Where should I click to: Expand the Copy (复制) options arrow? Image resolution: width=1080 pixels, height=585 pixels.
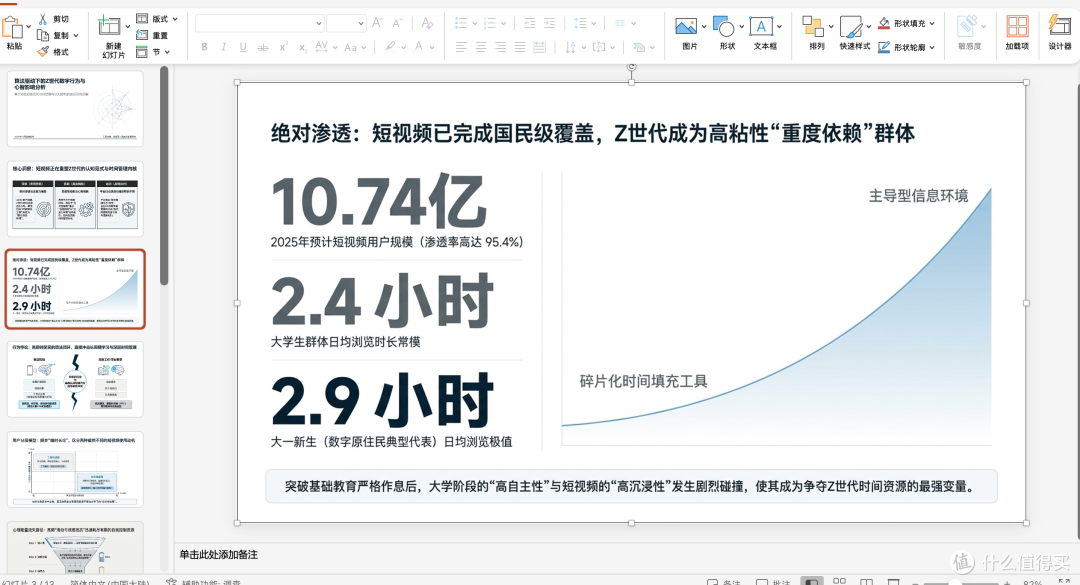(76, 35)
